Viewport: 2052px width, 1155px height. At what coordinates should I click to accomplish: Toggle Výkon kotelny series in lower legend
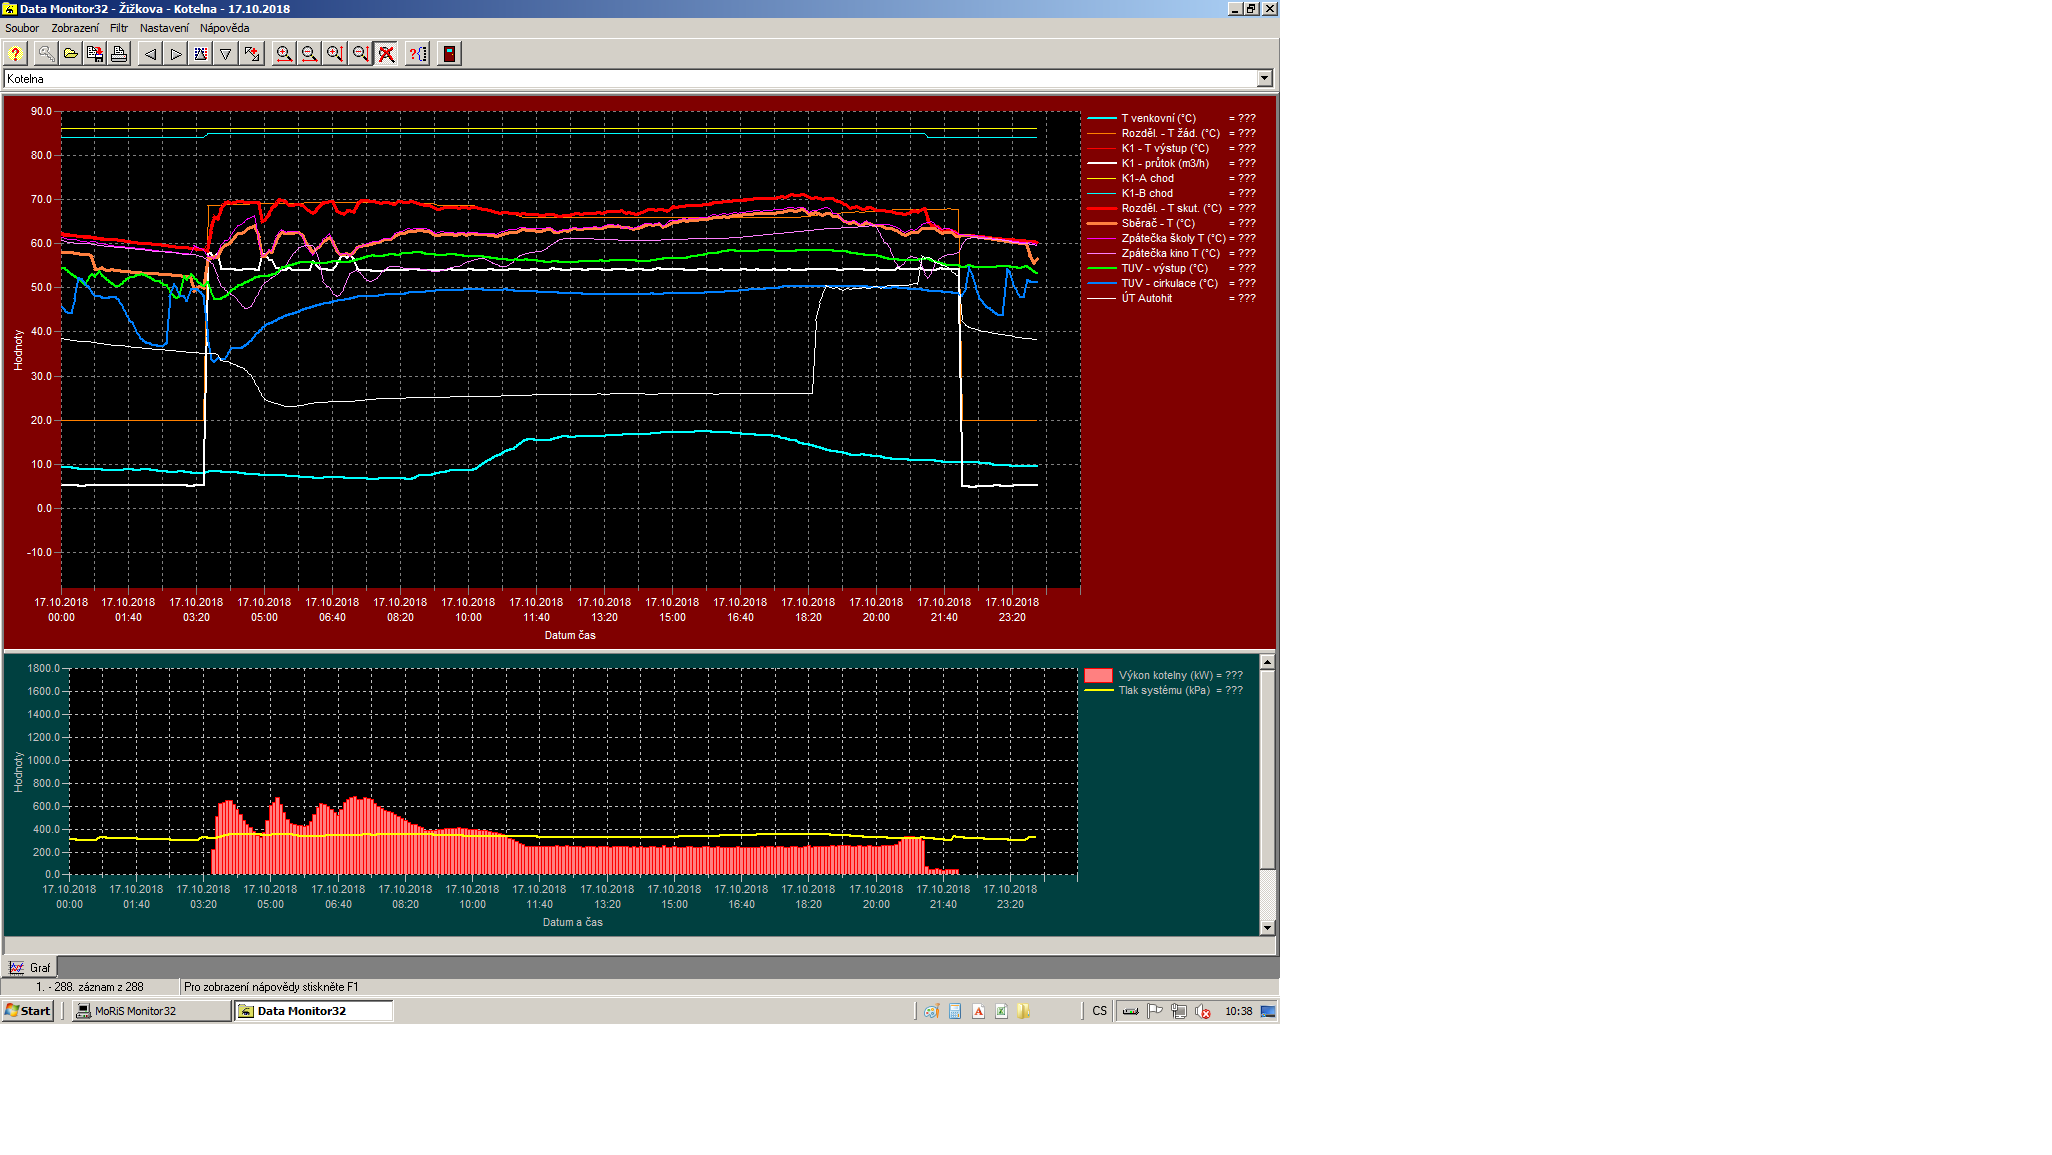(1164, 675)
